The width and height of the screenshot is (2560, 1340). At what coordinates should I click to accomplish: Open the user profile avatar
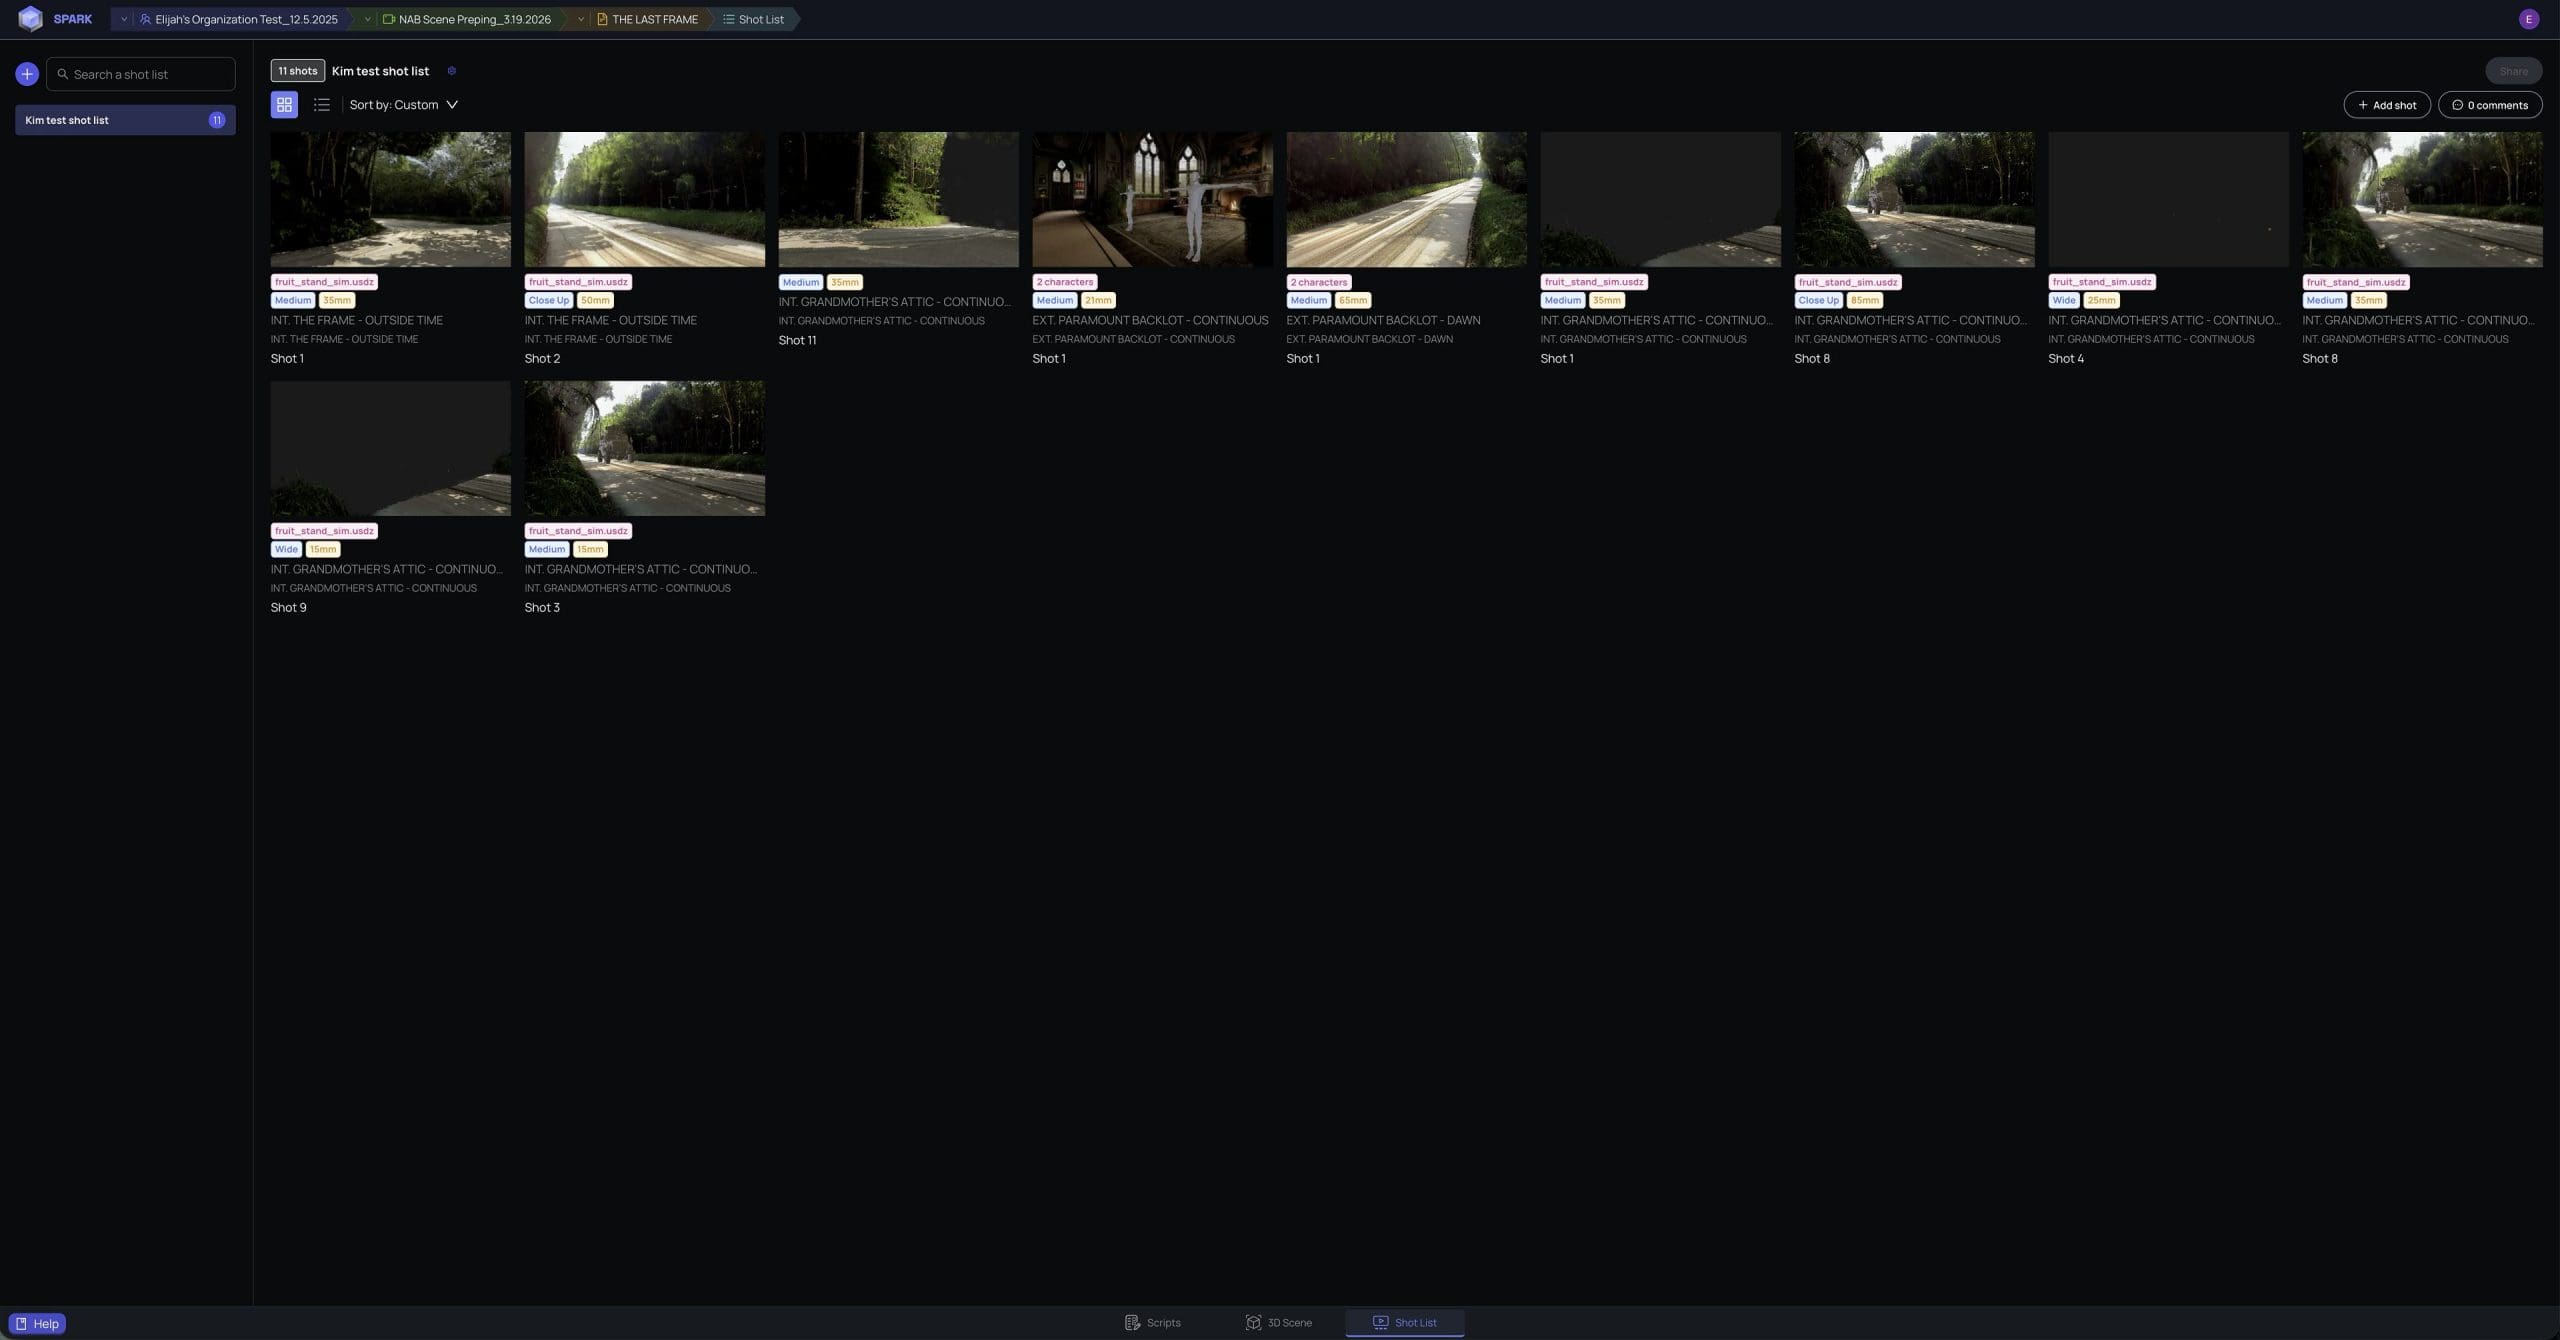coord(2528,18)
